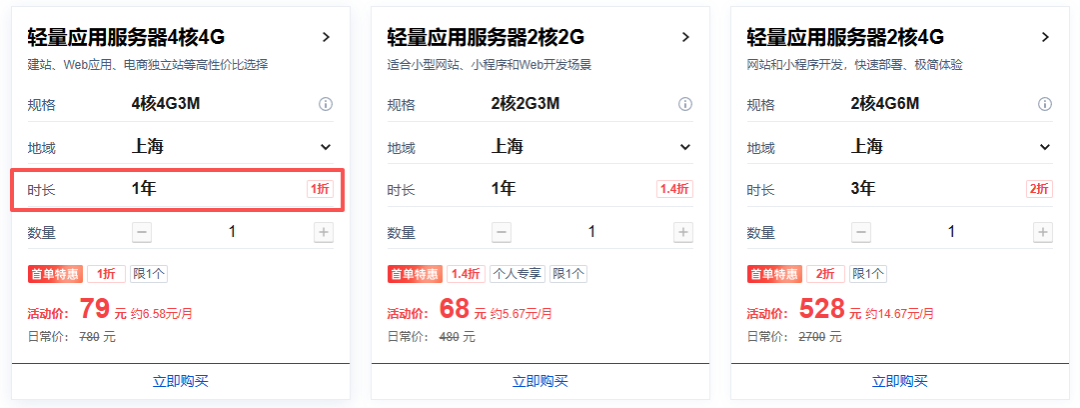Buy the 2核4G server now
1080x408 pixels.
[900, 381]
